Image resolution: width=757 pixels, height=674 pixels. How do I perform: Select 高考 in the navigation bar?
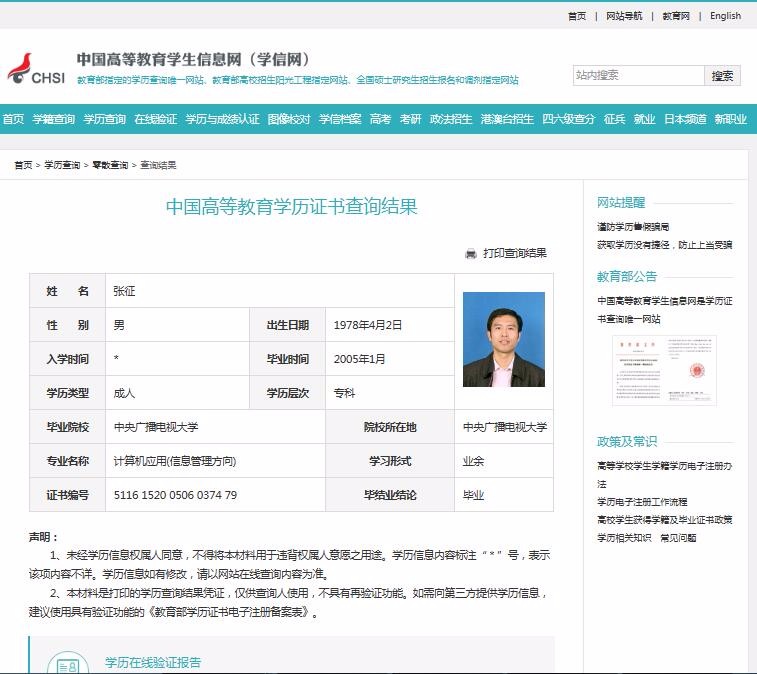point(380,119)
